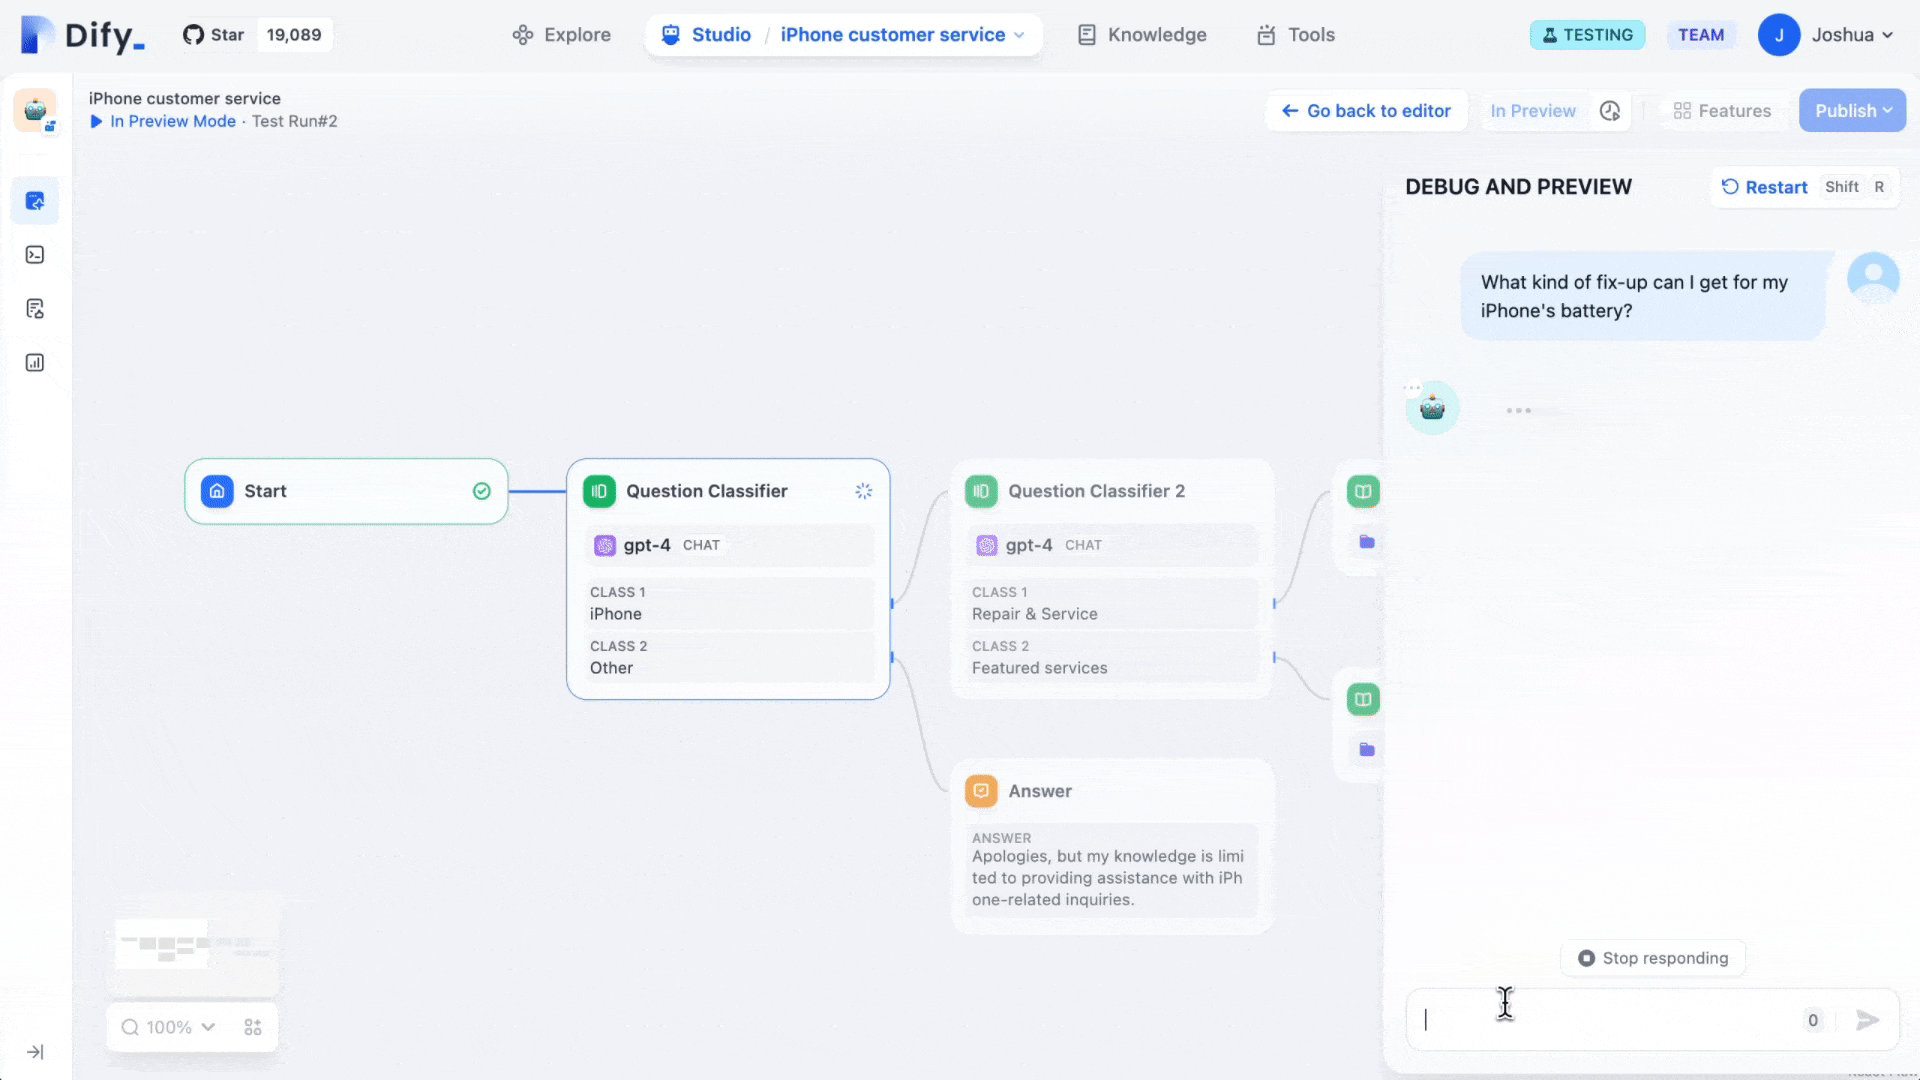Open the Monitoring analytics icon in the sidebar

(35, 362)
